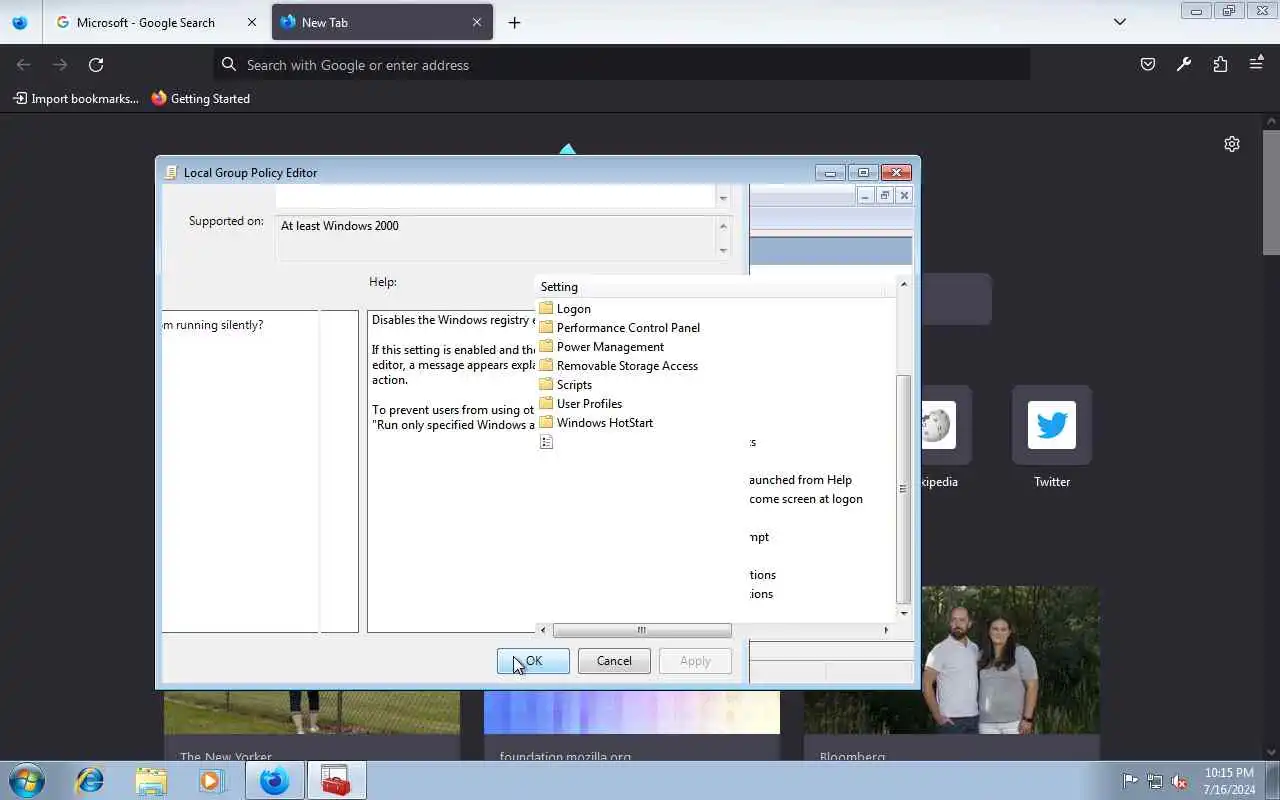Open the taskbar clock showing 10:15 PM
Viewport: 1280px width, 800px height.
[1229, 781]
